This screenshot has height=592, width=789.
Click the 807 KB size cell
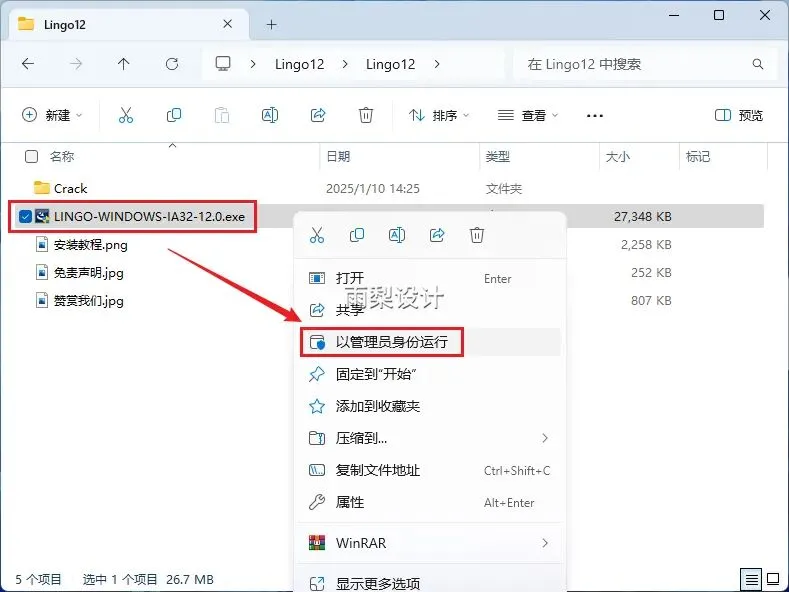pos(651,301)
